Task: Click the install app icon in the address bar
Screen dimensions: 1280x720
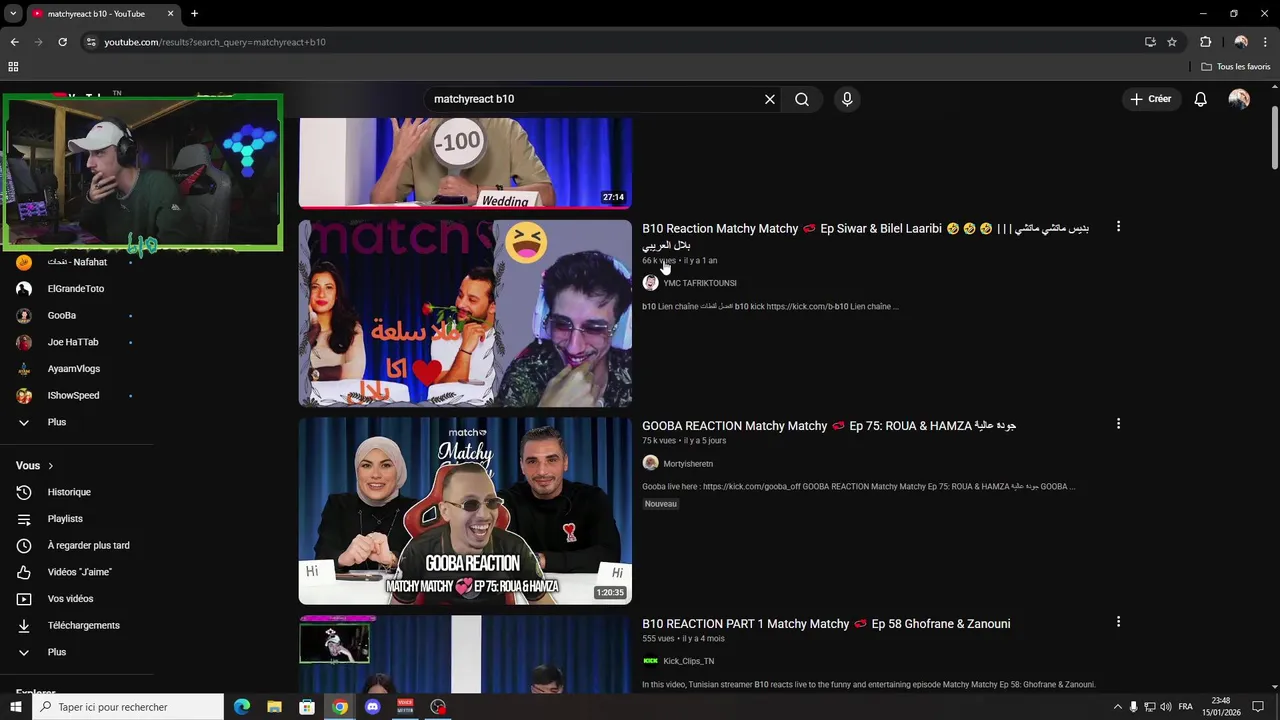Action: [x=1150, y=42]
